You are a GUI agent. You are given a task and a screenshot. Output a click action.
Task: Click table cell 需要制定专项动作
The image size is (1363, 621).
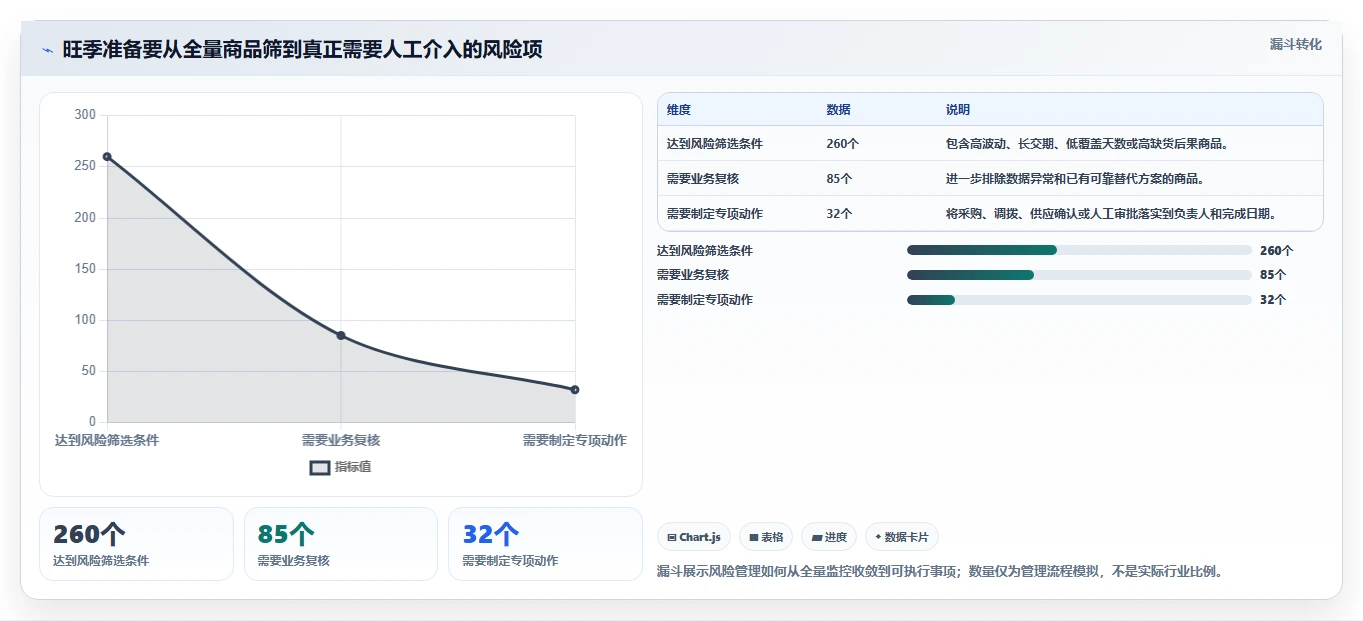[715, 214]
